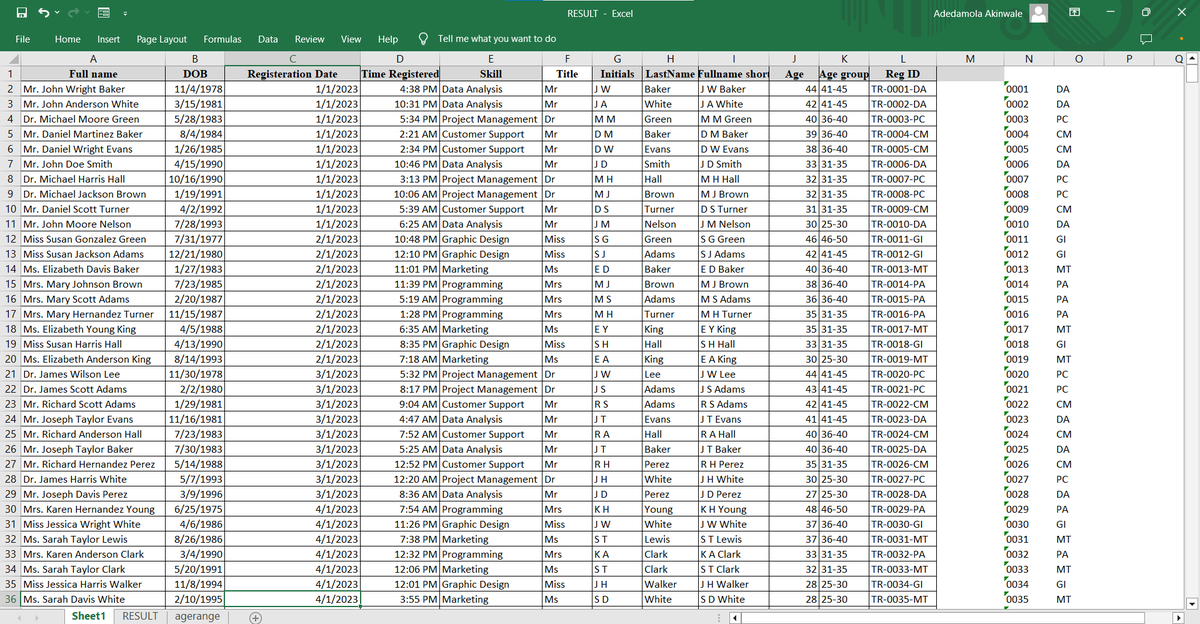Select column L header

tap(903, 59)
